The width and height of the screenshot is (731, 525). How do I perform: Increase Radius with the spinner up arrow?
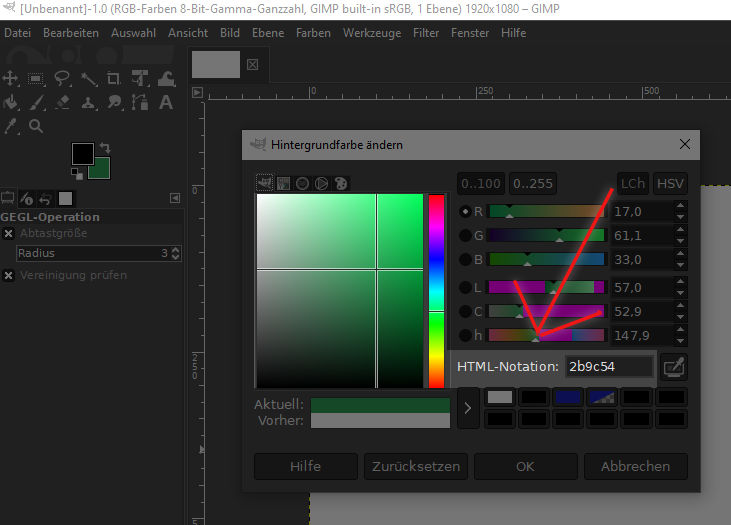175,250
